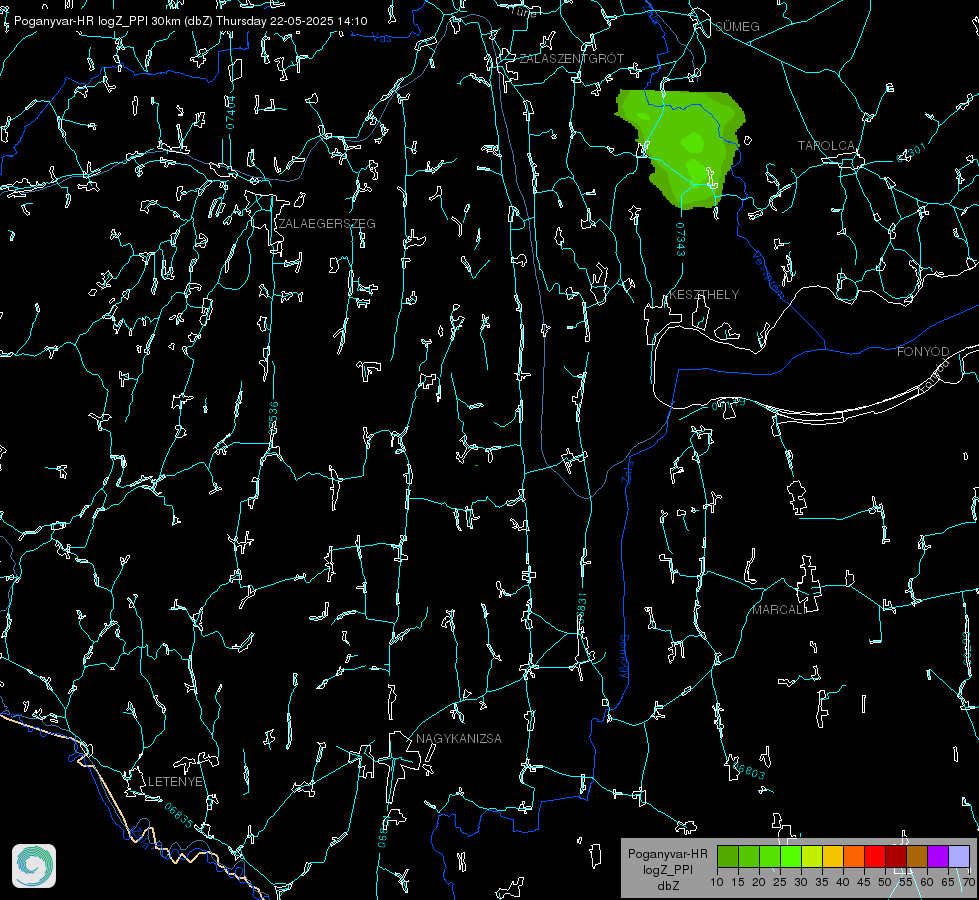The image size is (979, 900).
Task: Click the legend scale value 30
Action: 801,882
